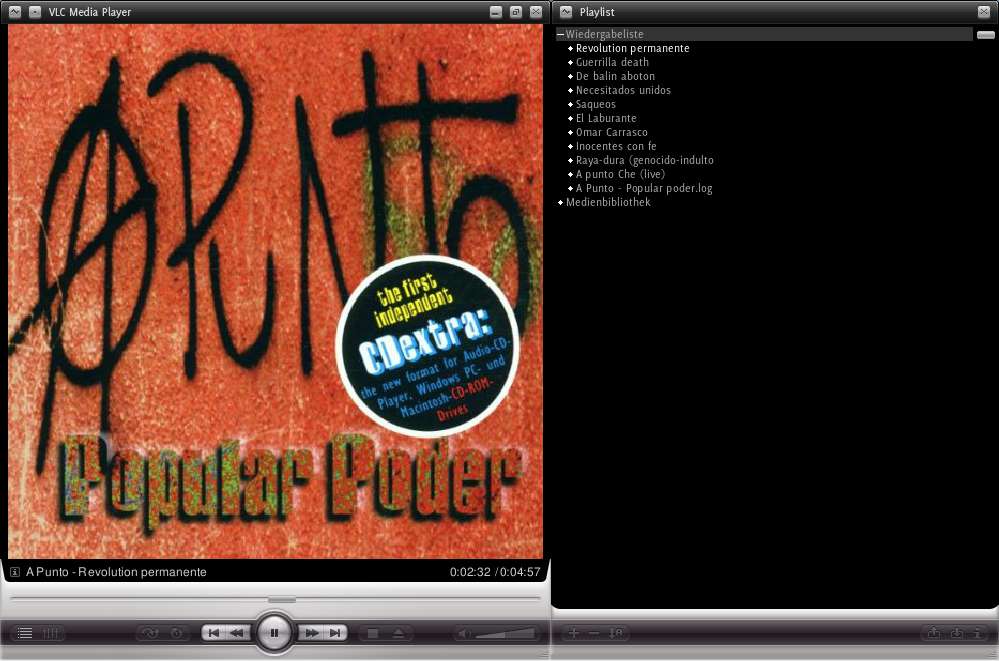Skip to the previous track
Screen dimensions: 999x661
(214, 633)
